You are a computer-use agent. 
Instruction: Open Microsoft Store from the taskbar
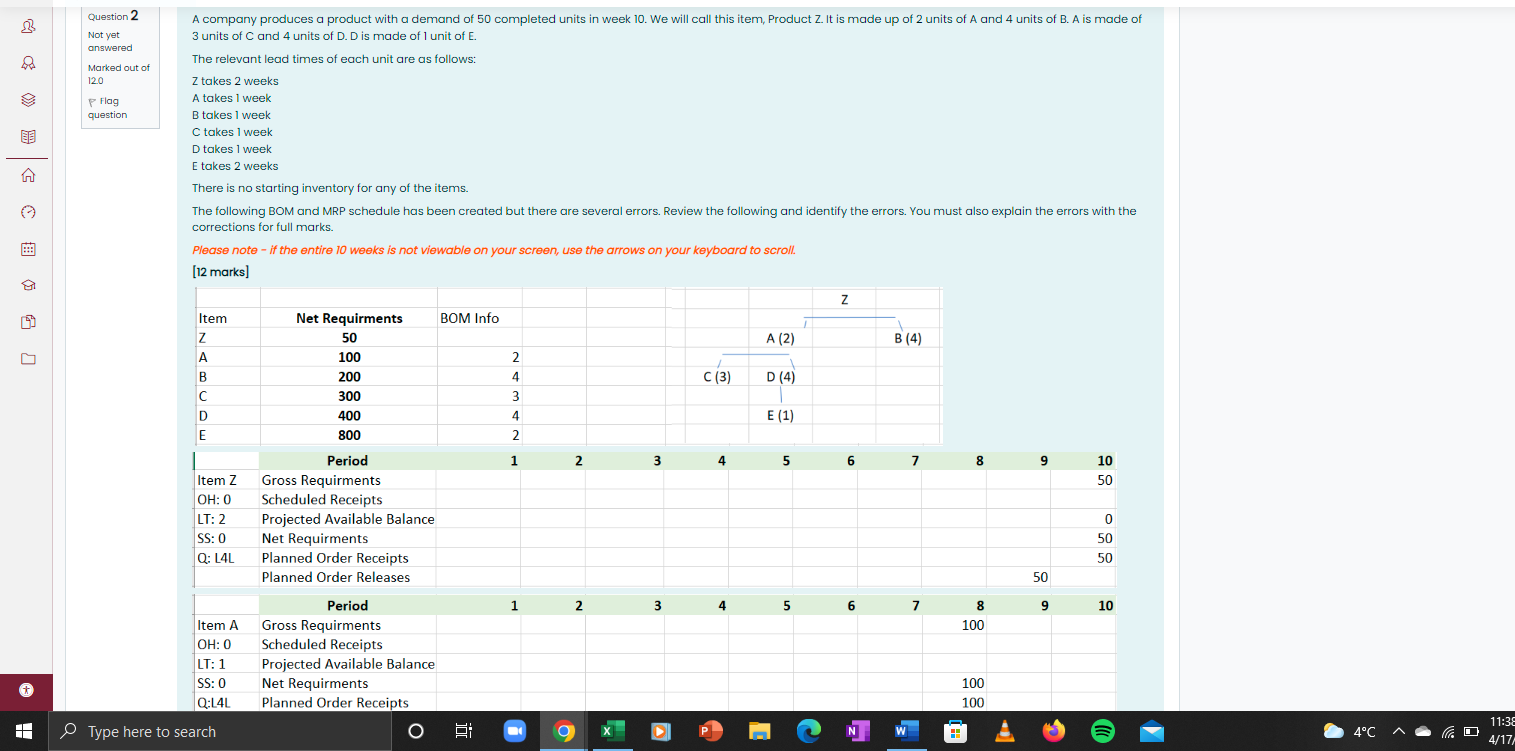955,732
